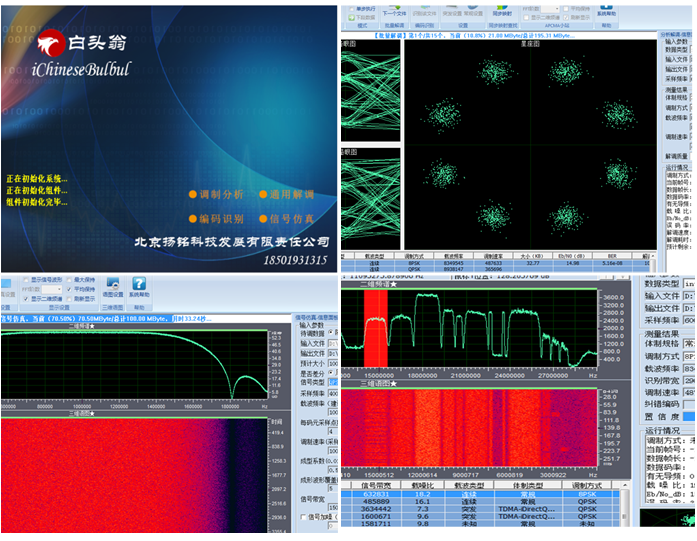The height and width of the screenshot is (541, 697).
Task: Select the 显示设置 ribbon group label
Action: (59, 308)
